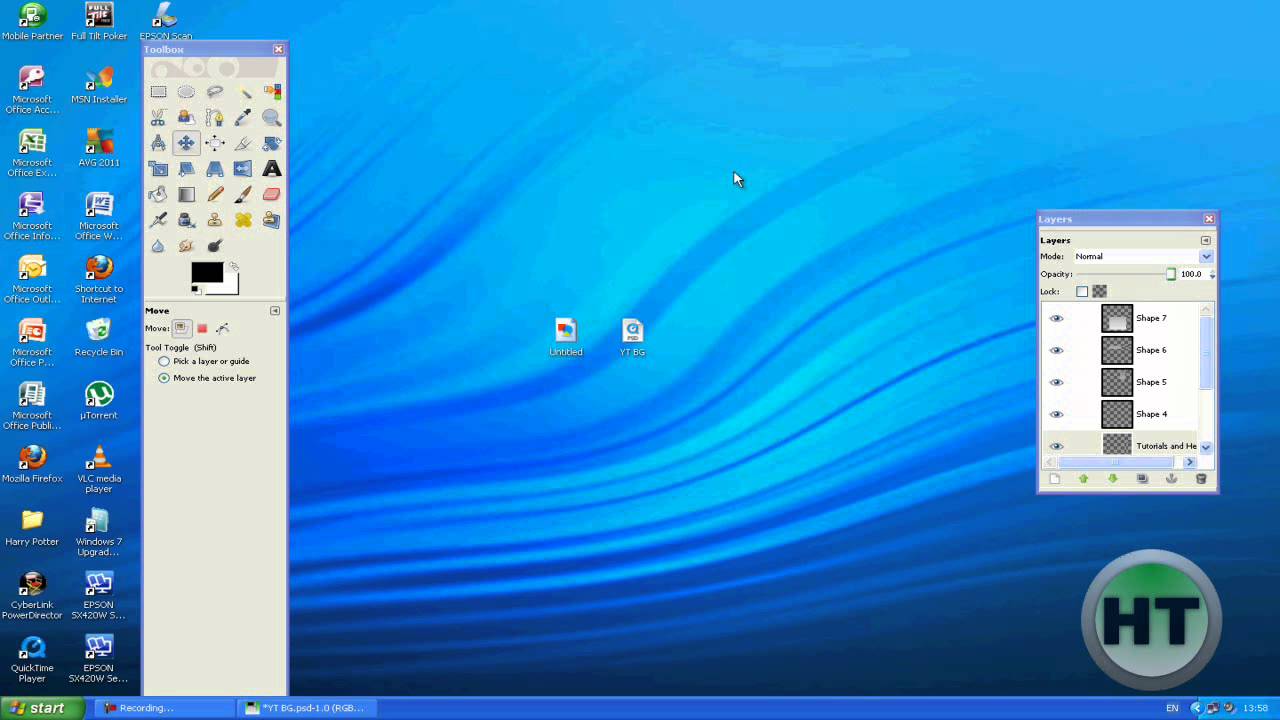Hide the Shape 7 layer

(x=1056, y=318)
